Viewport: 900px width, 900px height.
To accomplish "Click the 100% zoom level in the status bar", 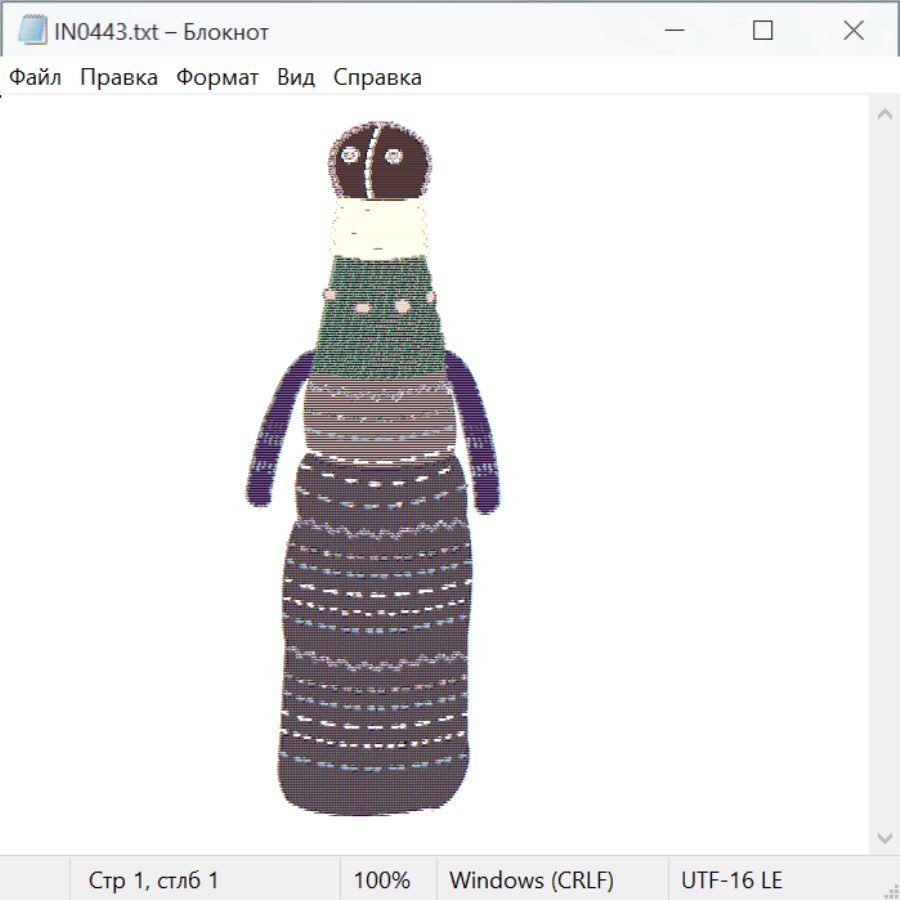I will pyautogui.click(x=382, y=881).
